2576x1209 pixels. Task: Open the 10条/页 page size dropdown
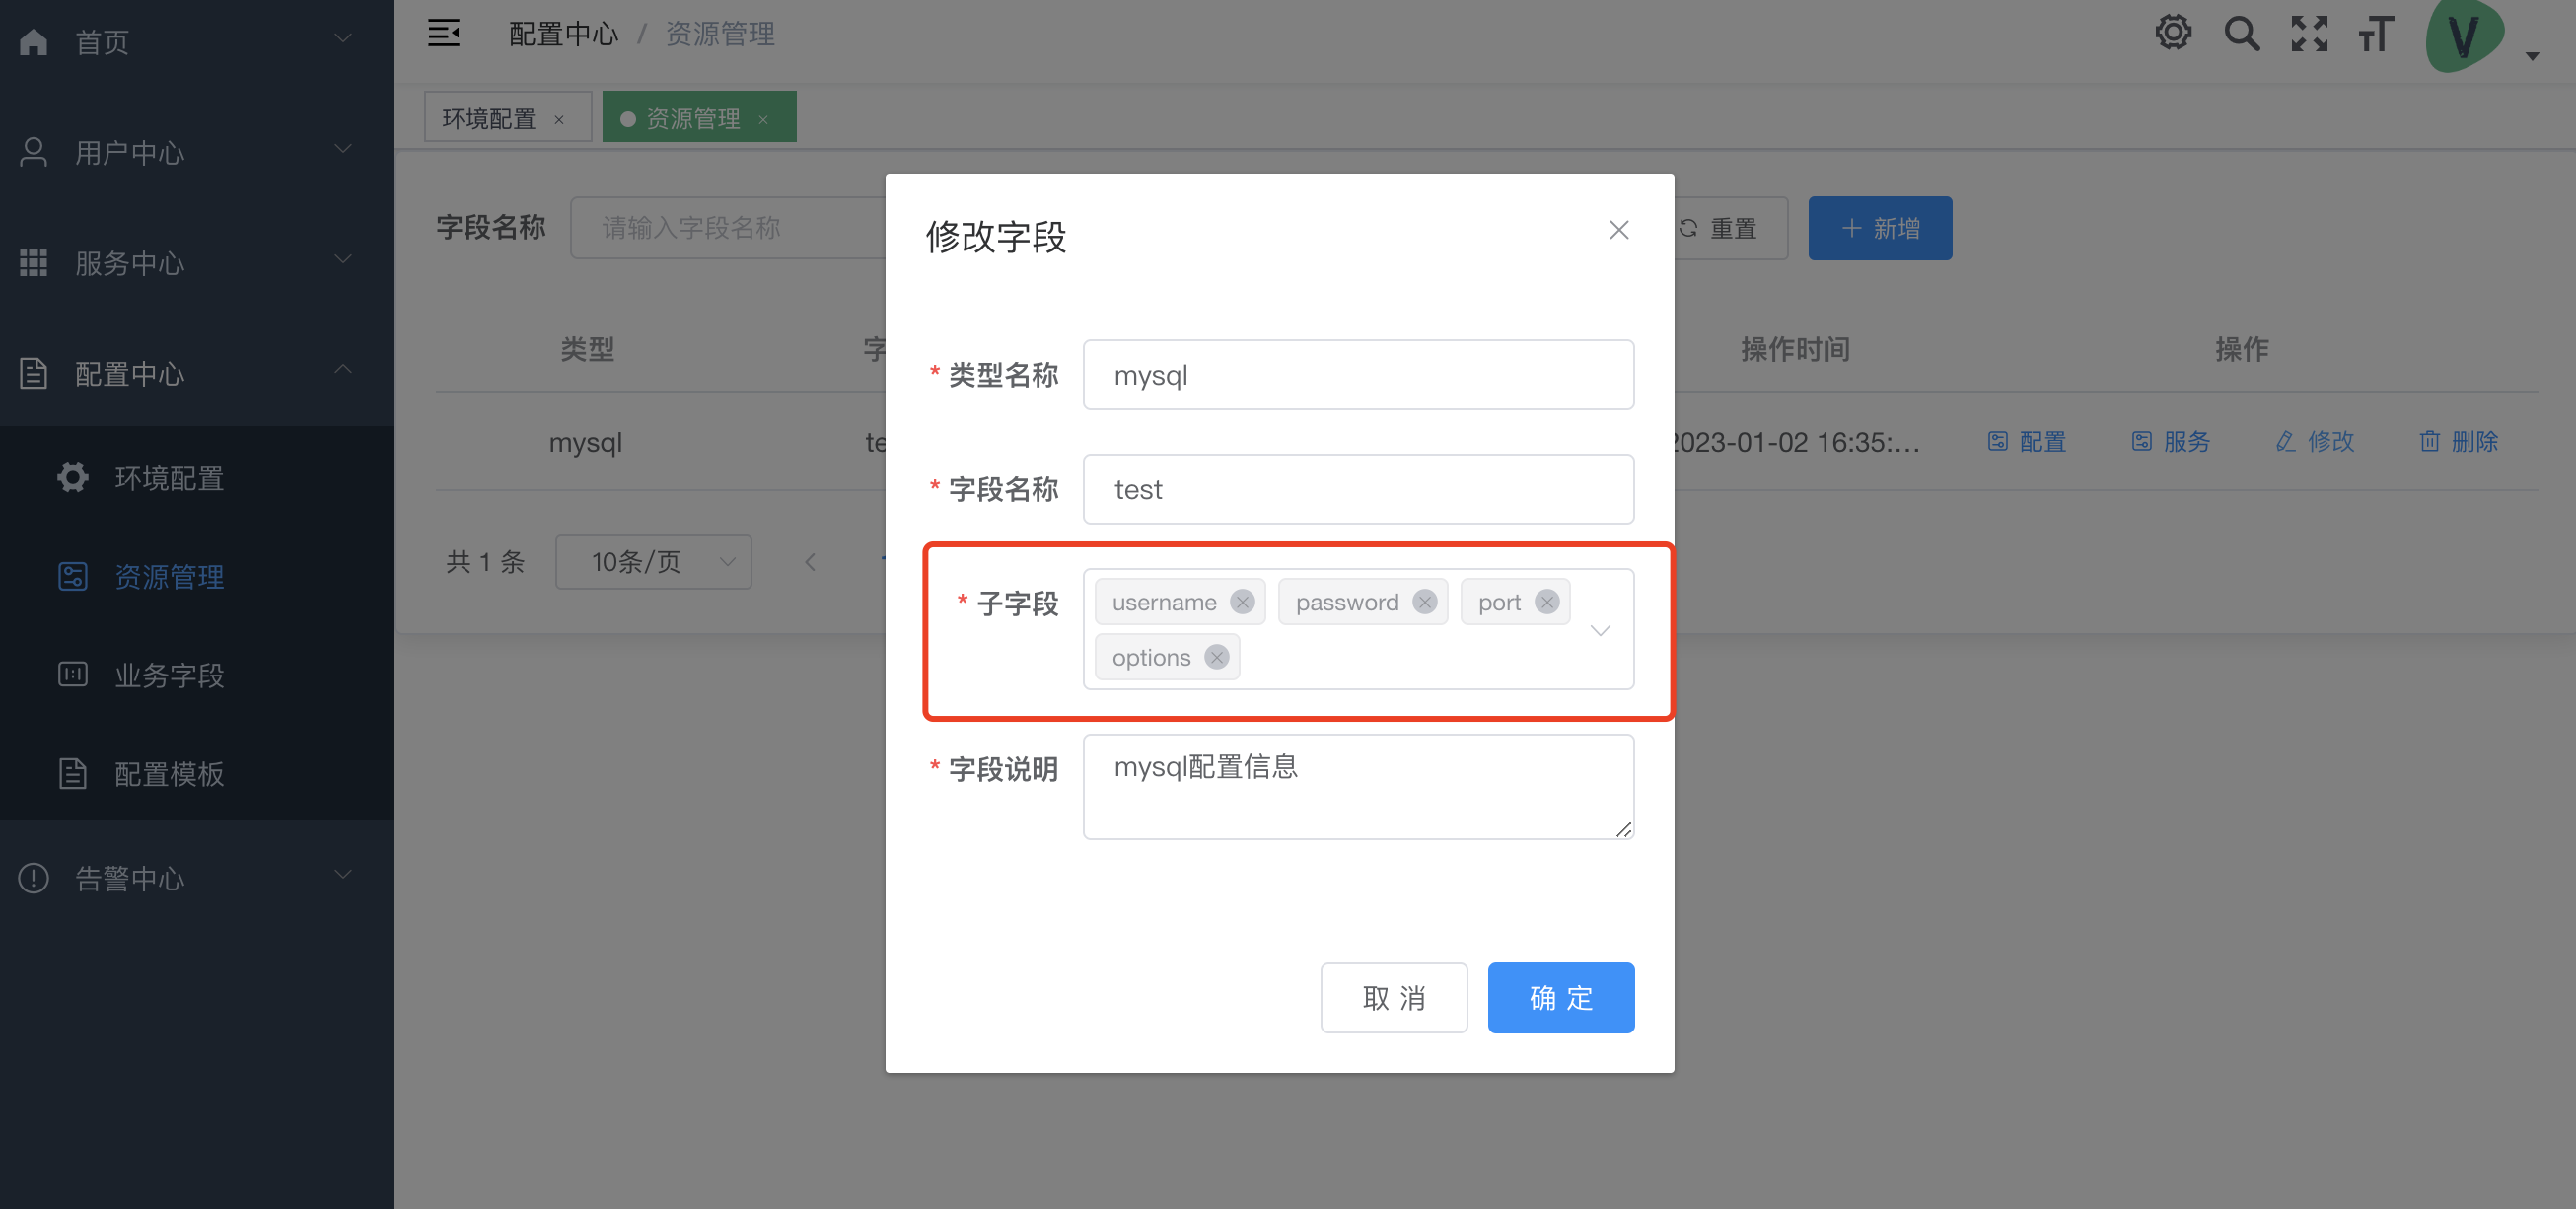(653, 562)
